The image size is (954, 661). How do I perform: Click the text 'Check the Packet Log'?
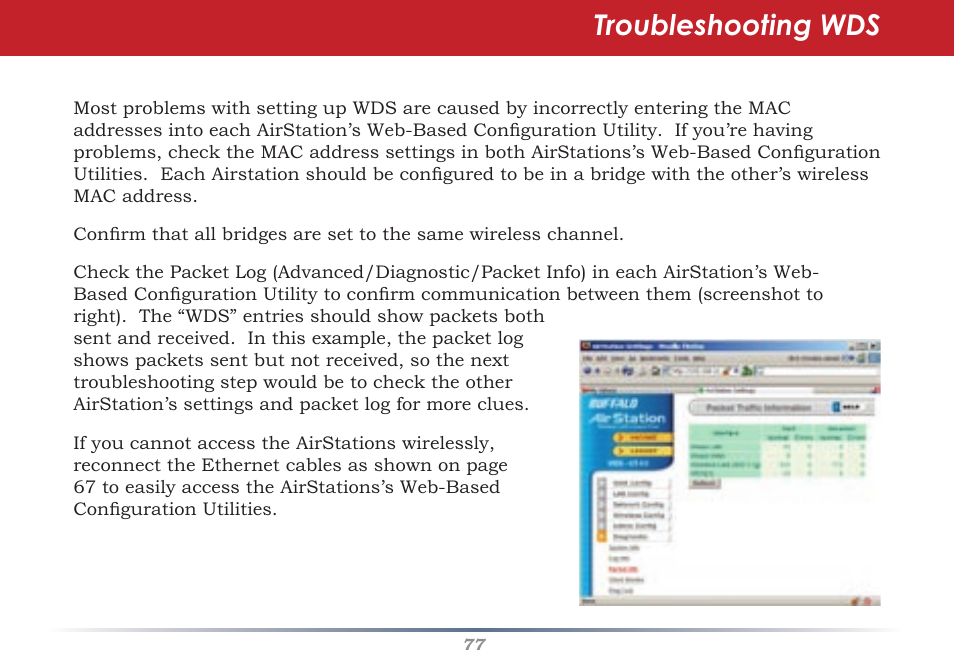[x=170, y=272]
